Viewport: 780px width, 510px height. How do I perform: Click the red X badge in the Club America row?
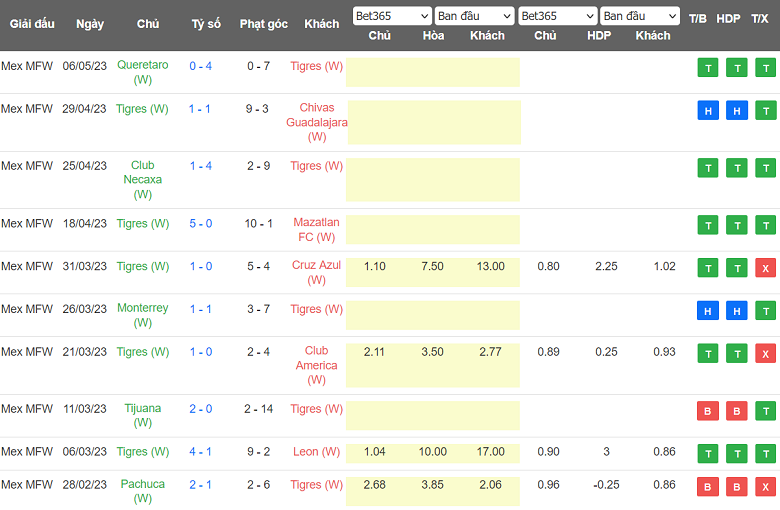(x=765, y=353)
